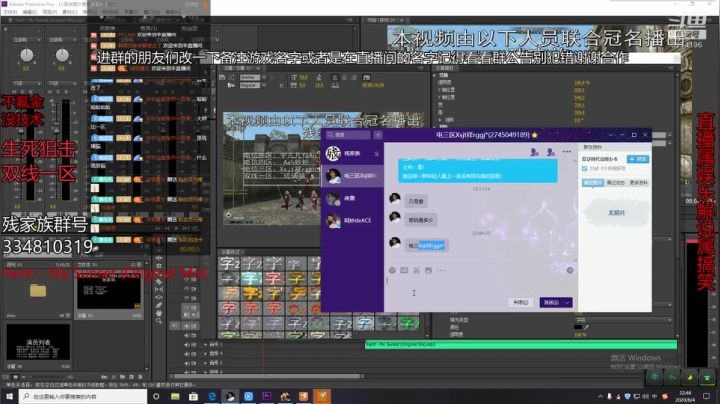Screen dimensions: 720x404
Task: Open first 只读 automation dropdown in mixer
Action: [27, 83]
